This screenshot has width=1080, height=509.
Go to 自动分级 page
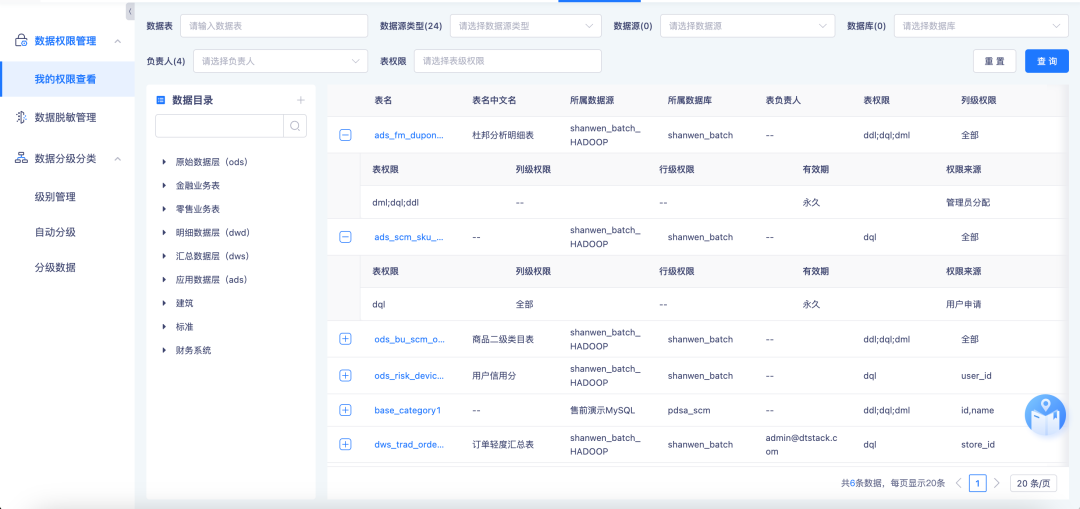point(55,232)
